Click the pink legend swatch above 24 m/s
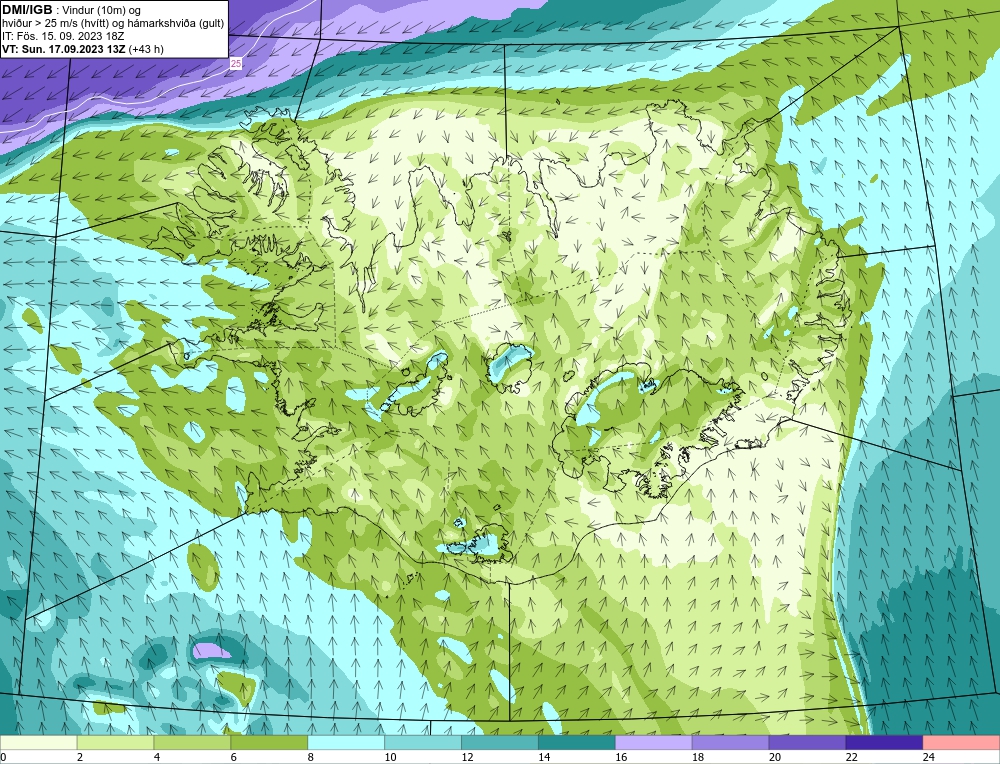 pos(961,742)
